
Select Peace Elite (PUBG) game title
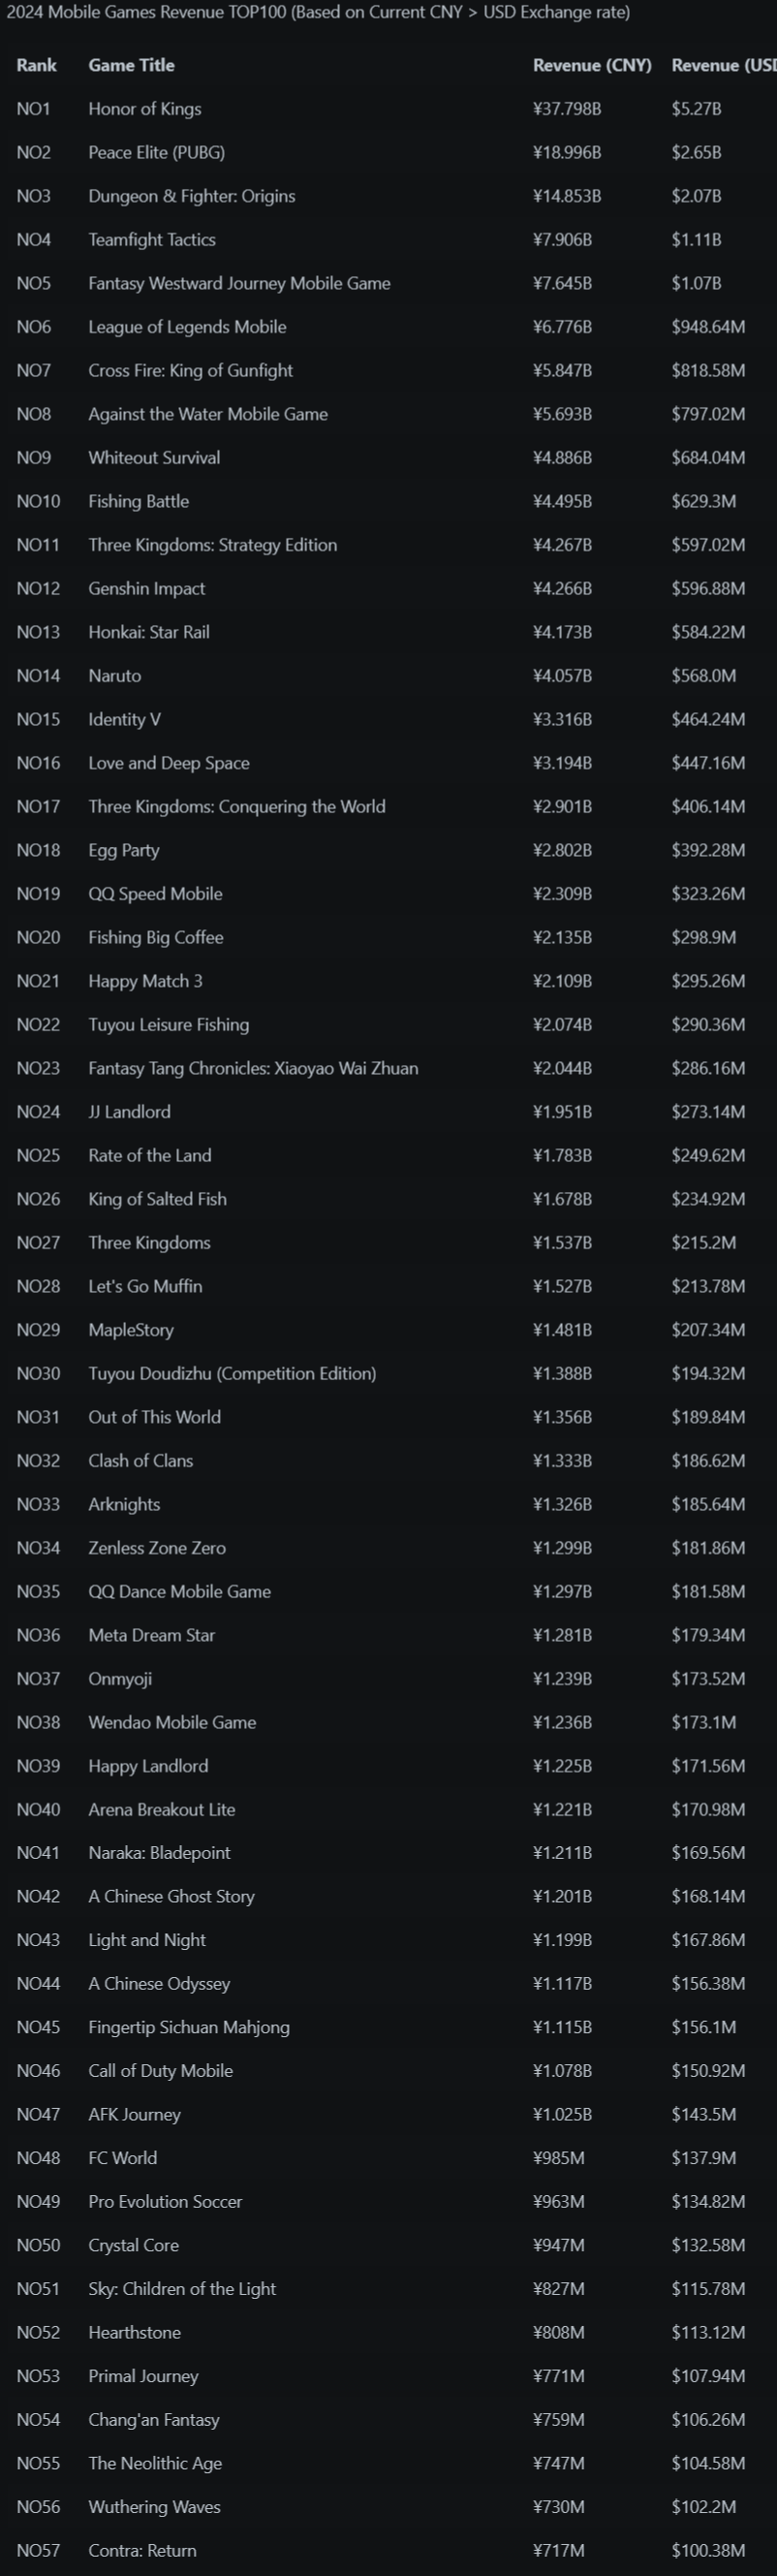pos(156,153)
